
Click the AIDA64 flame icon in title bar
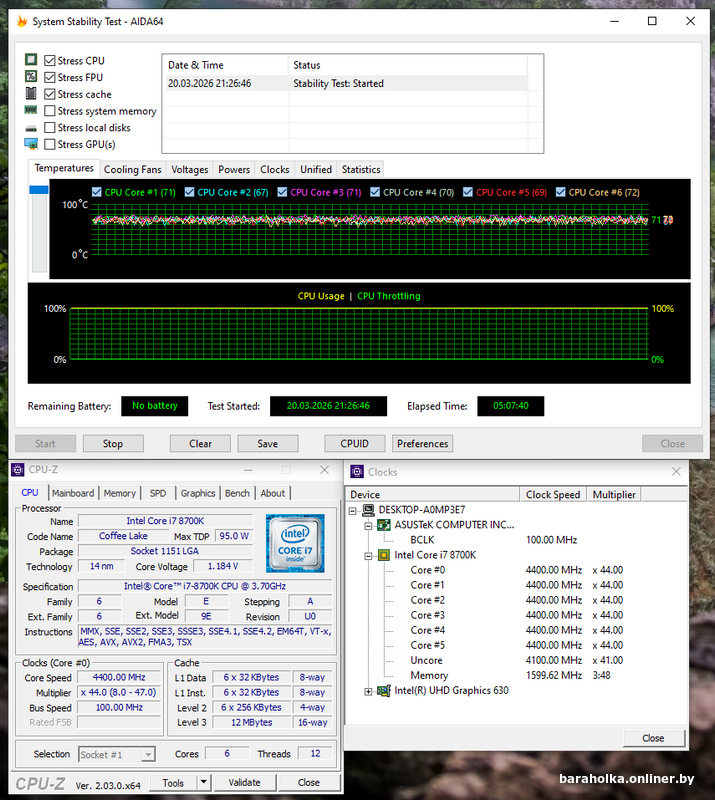pos(21,21)
